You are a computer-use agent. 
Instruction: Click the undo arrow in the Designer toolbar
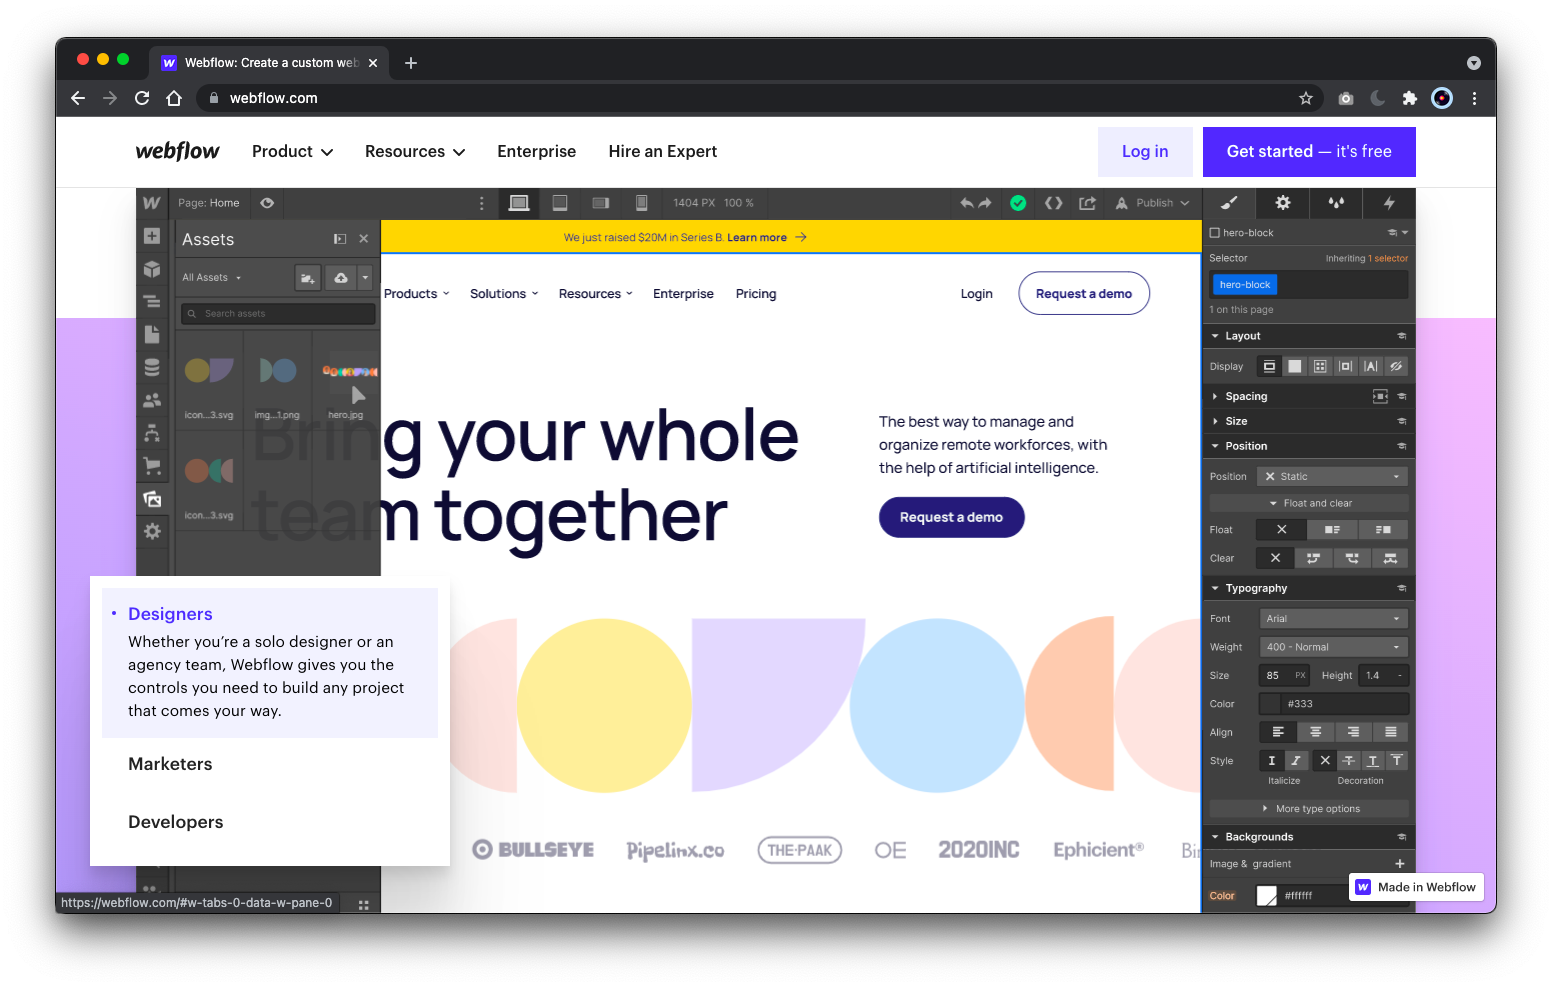coord(966,203)
